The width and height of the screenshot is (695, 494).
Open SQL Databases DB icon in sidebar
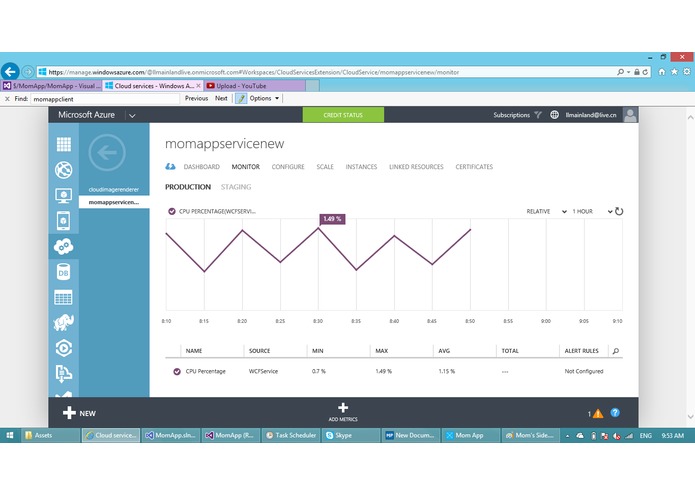tap(63, 272)
